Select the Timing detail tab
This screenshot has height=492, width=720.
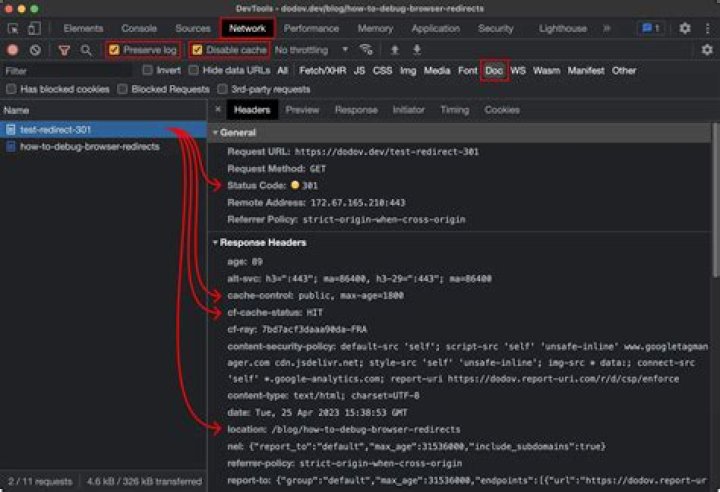455,110
